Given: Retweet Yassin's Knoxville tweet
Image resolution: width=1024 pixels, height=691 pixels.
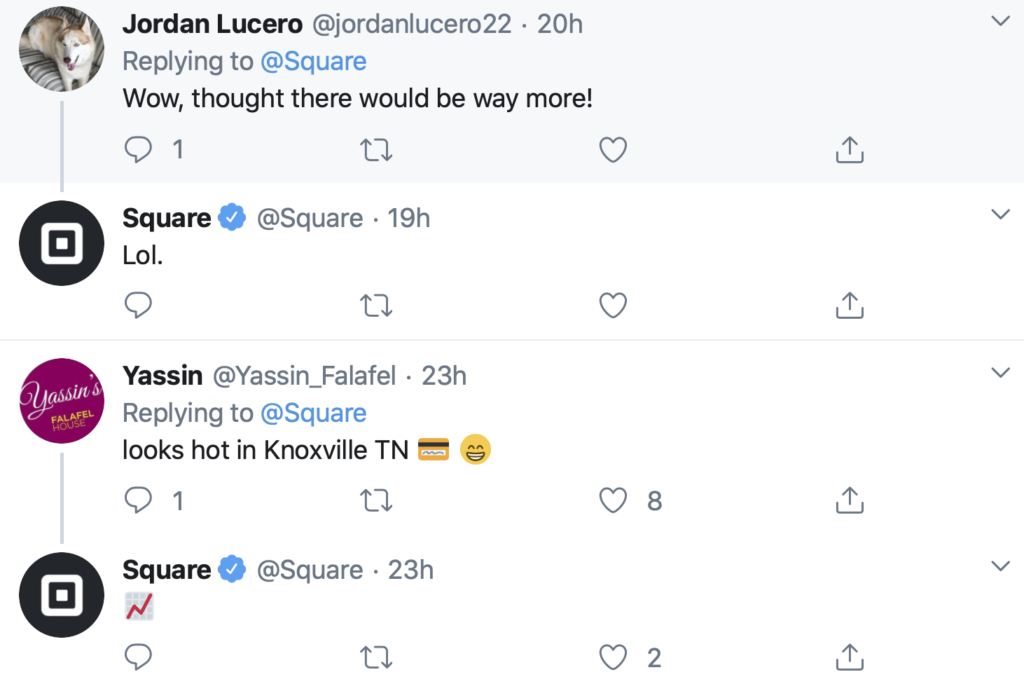Looking at the screenshot, I should 375,500.
